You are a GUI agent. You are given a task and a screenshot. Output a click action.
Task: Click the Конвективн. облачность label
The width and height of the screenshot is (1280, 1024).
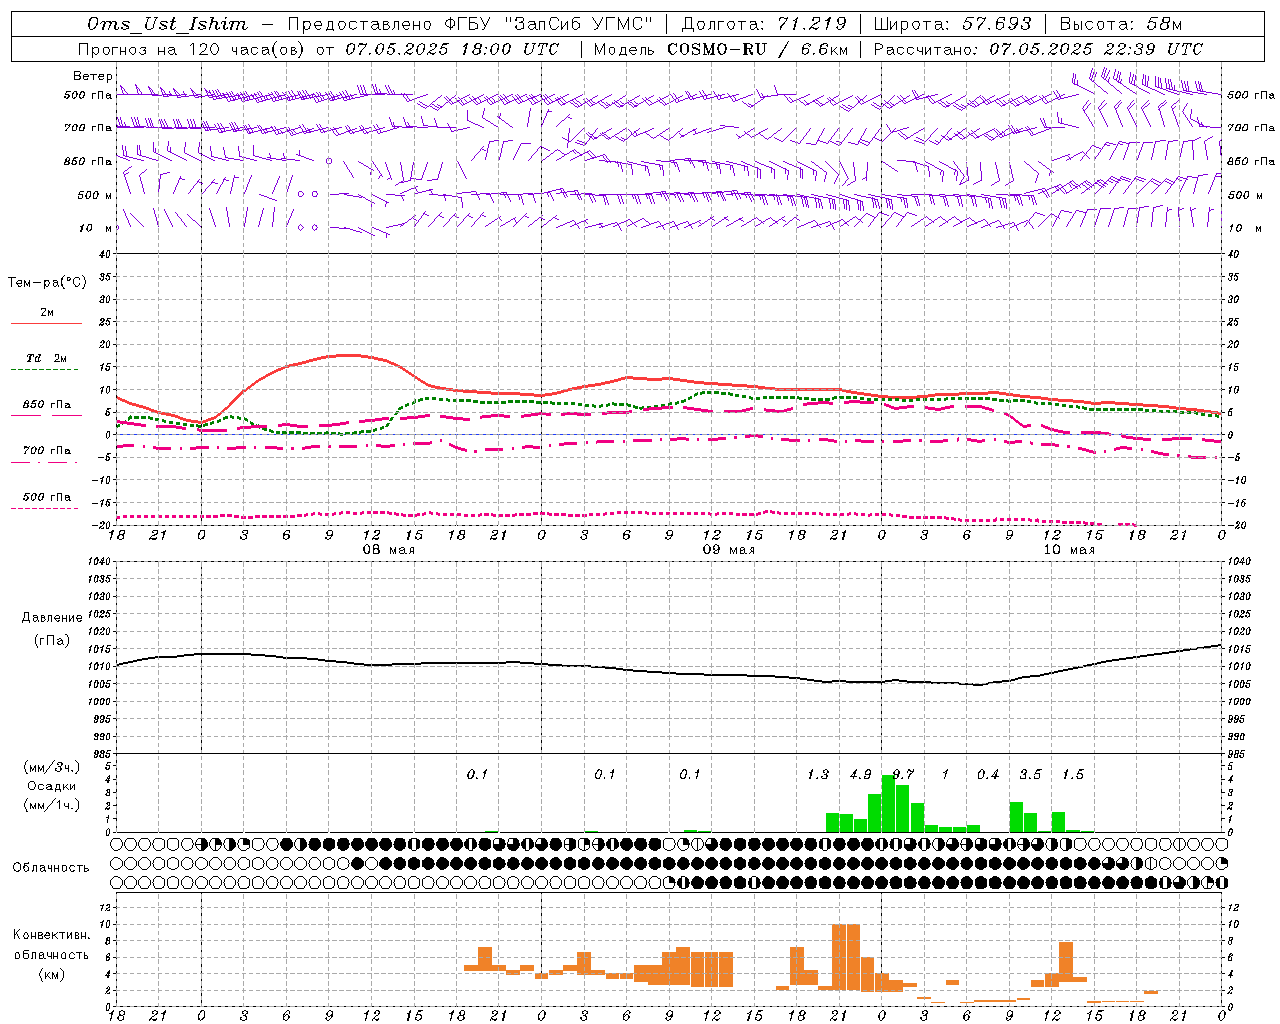[51, 945]
